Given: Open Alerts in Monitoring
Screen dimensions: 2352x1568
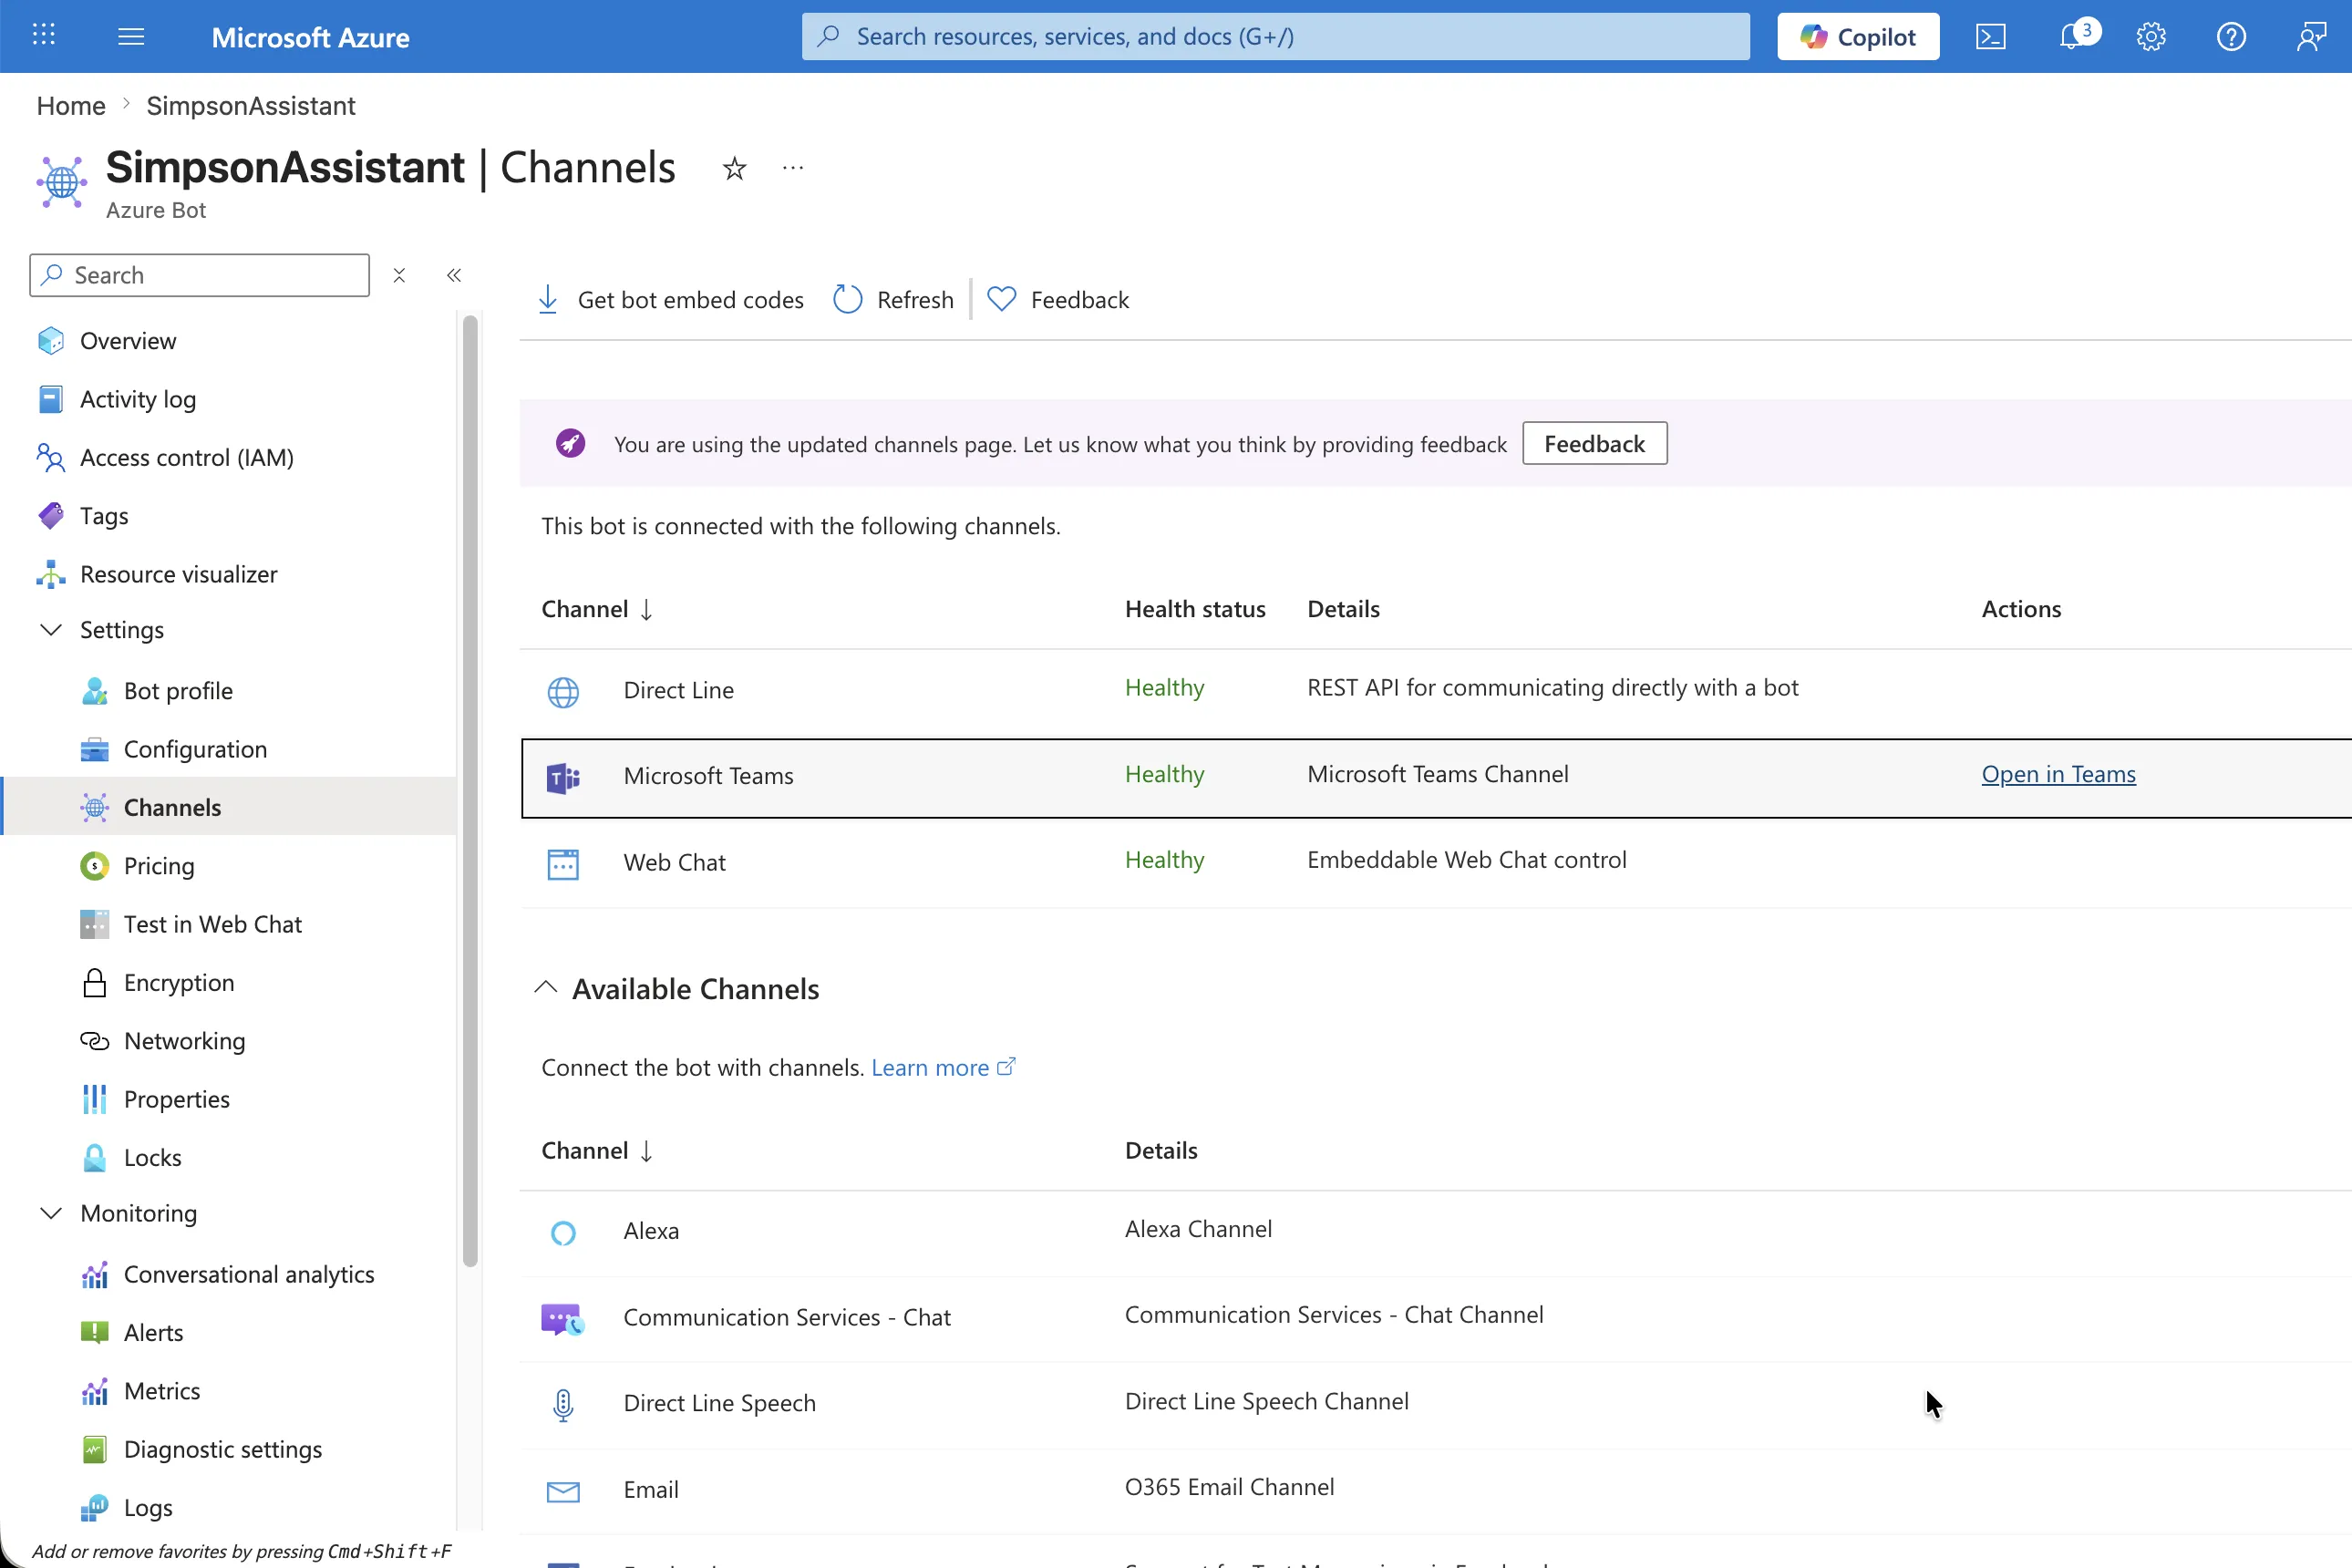Looking at the screenshot, I should tap(153, 1332).
